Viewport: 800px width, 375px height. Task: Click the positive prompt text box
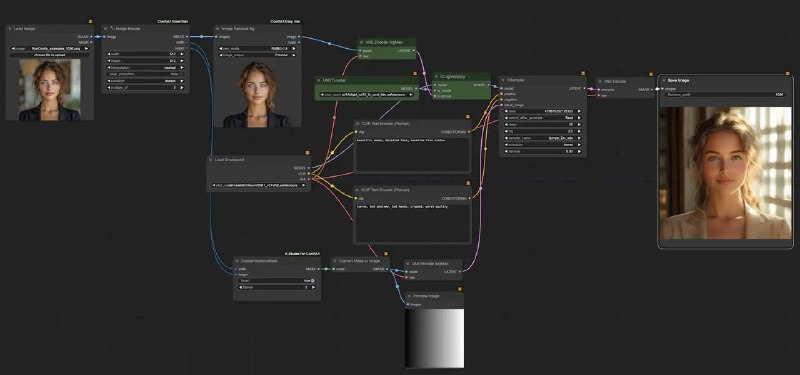click(x=412, y=154)
